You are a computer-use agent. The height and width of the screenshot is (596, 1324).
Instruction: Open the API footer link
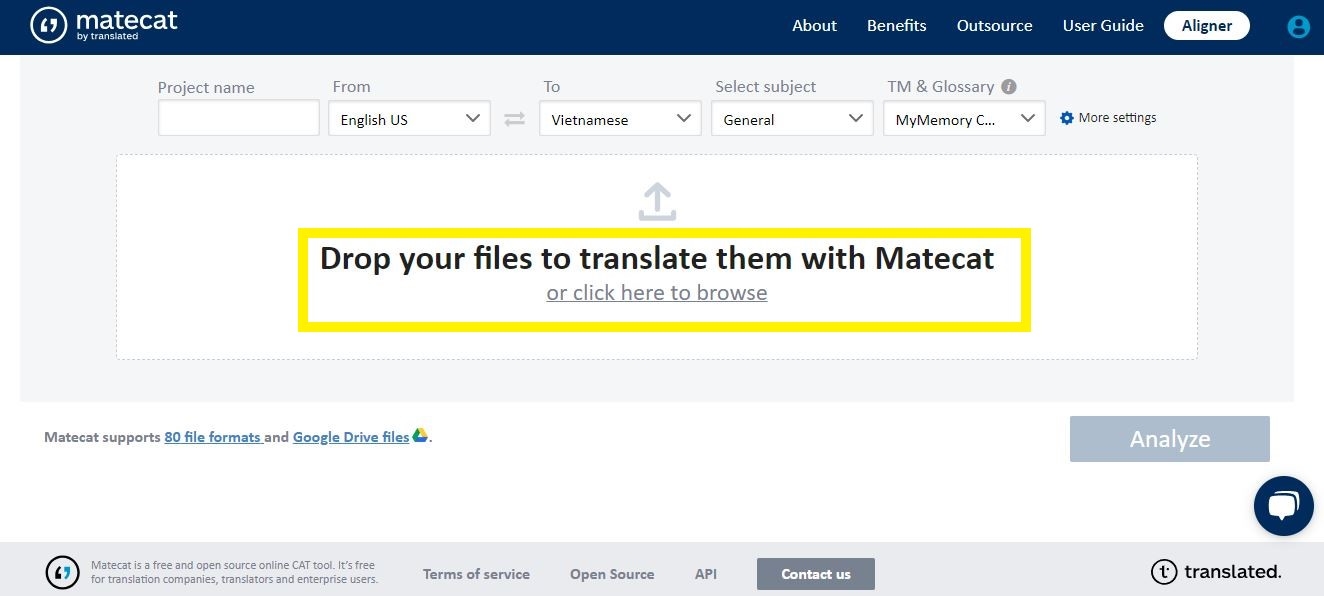tap(706, 574)
